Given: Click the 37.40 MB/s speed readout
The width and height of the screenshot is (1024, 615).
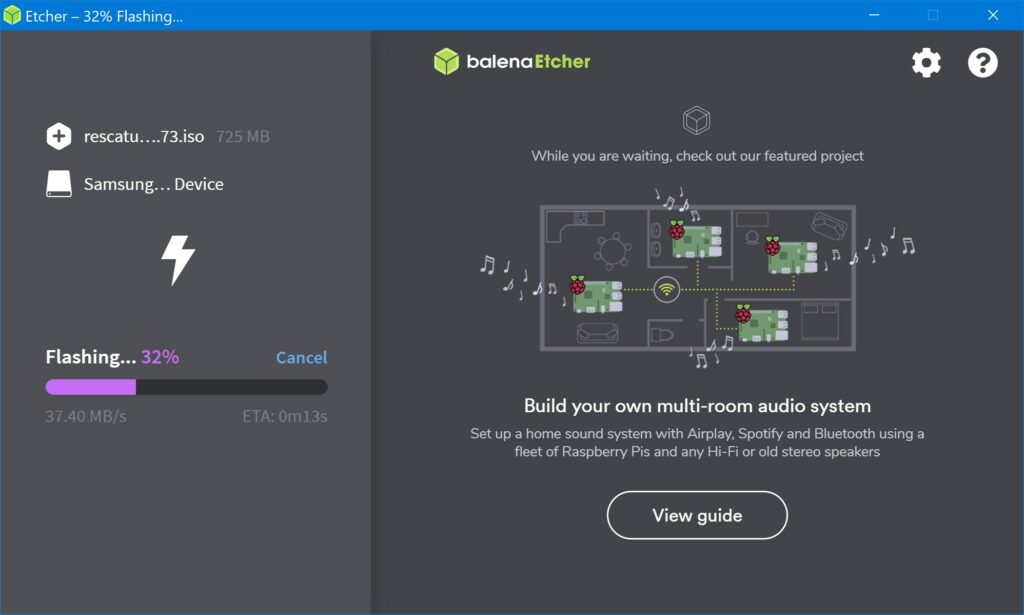Looking at the screenshot, I should pyautogui.click(x=86, y=417).
